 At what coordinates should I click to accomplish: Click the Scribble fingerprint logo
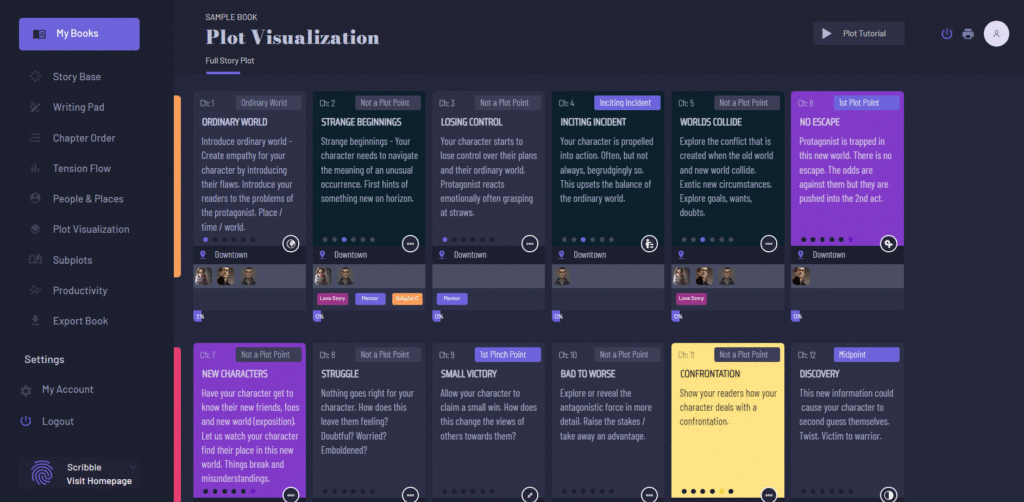click(x=42, y=473)
